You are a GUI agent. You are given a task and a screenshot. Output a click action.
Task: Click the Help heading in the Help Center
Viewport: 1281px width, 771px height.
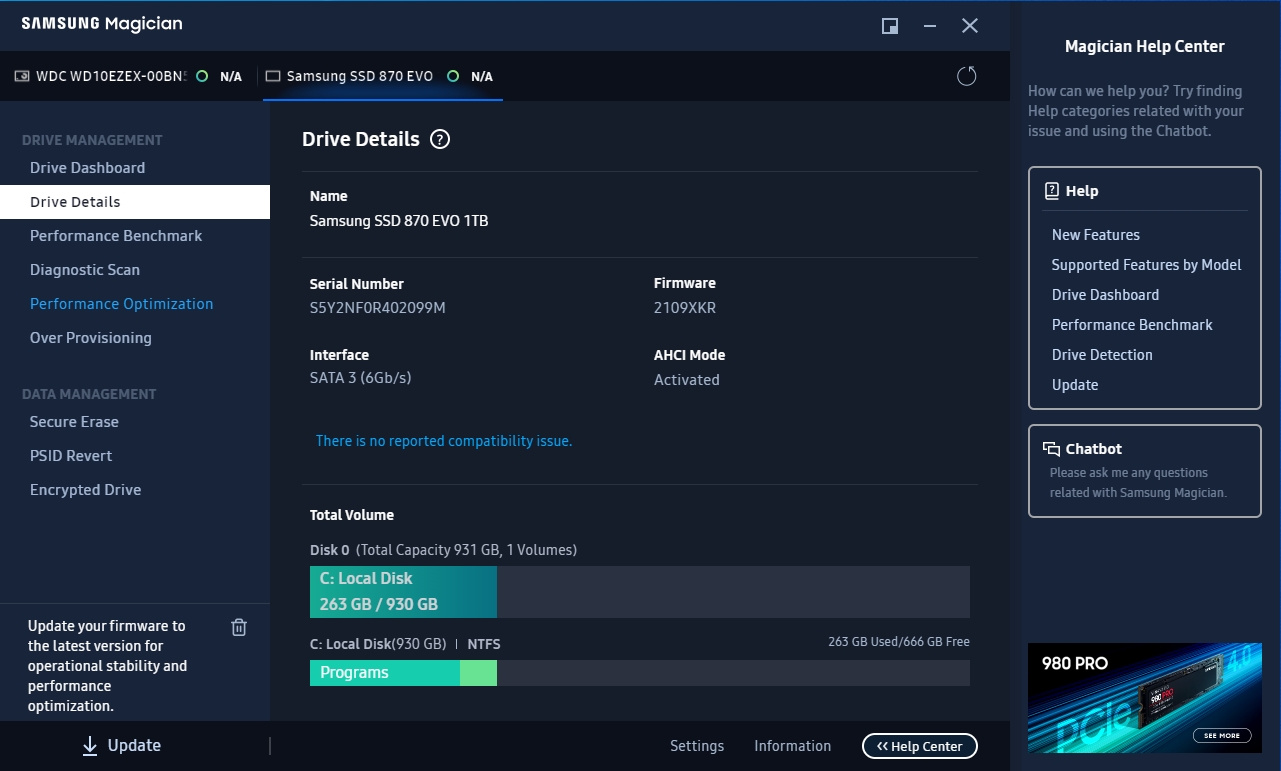pyautogui.click(x=1082, y=191)
